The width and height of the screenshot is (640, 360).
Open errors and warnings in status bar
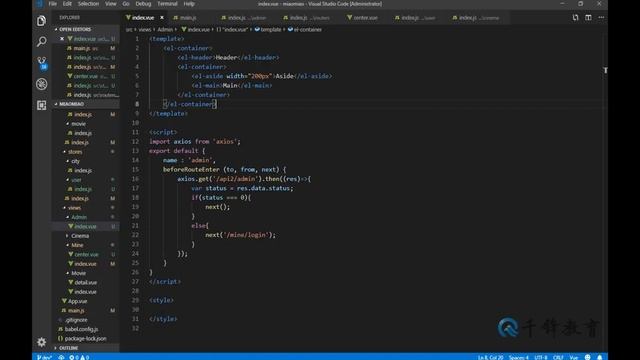pos(79,357)
